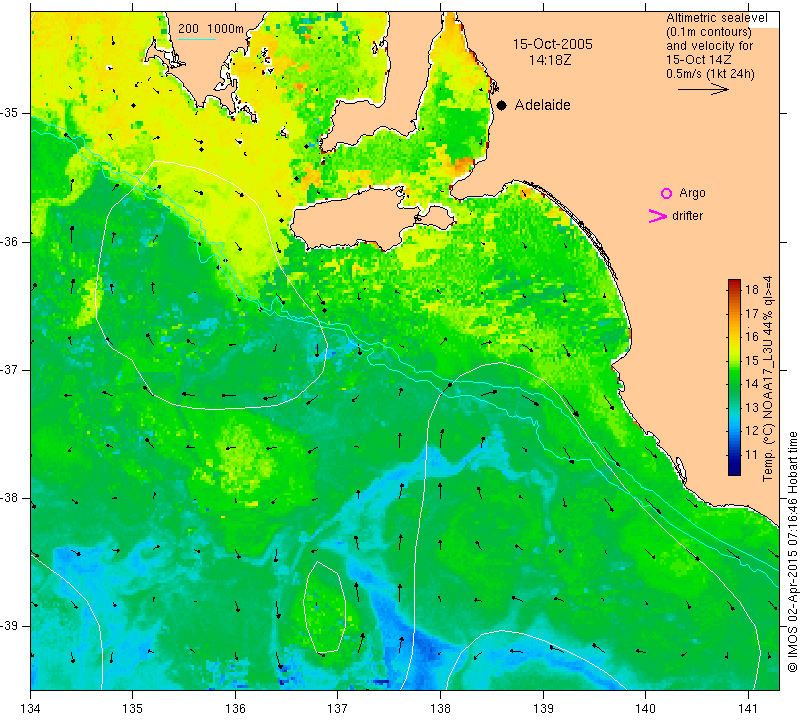This screenshot has width=800, height=720.
Task: Click the '15-Oct-2005' date text
Action: [553, 44]
